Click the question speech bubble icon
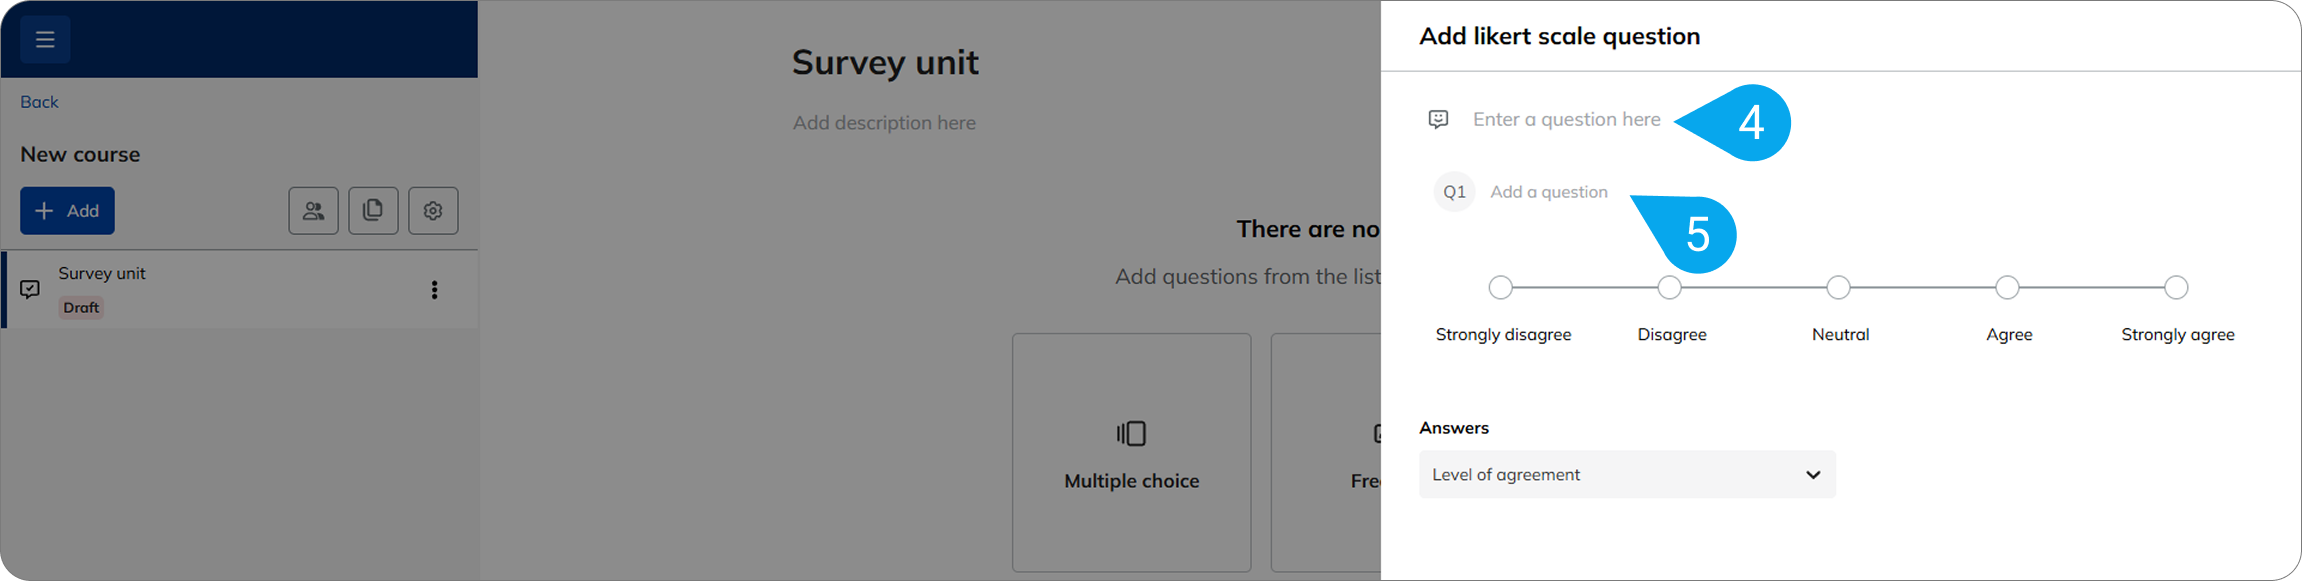 click(x=1438, y=120)
